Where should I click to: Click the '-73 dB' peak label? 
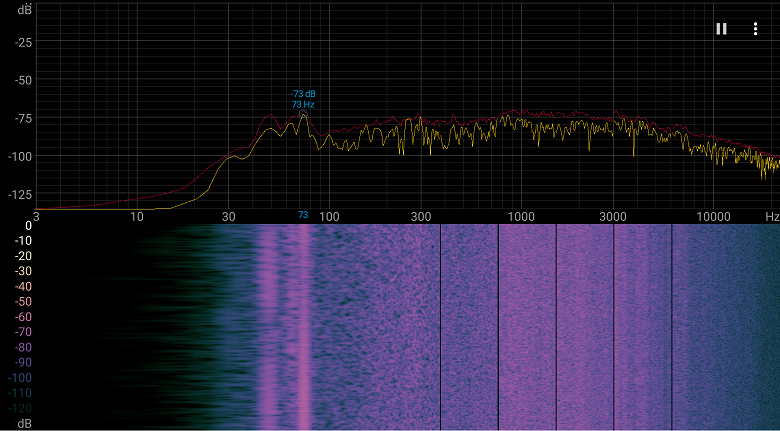303,94
